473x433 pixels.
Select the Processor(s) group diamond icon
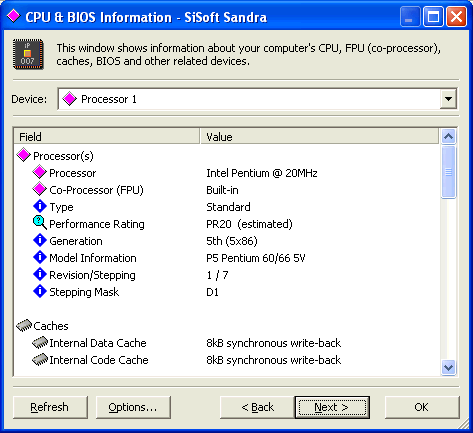point(24,155)
